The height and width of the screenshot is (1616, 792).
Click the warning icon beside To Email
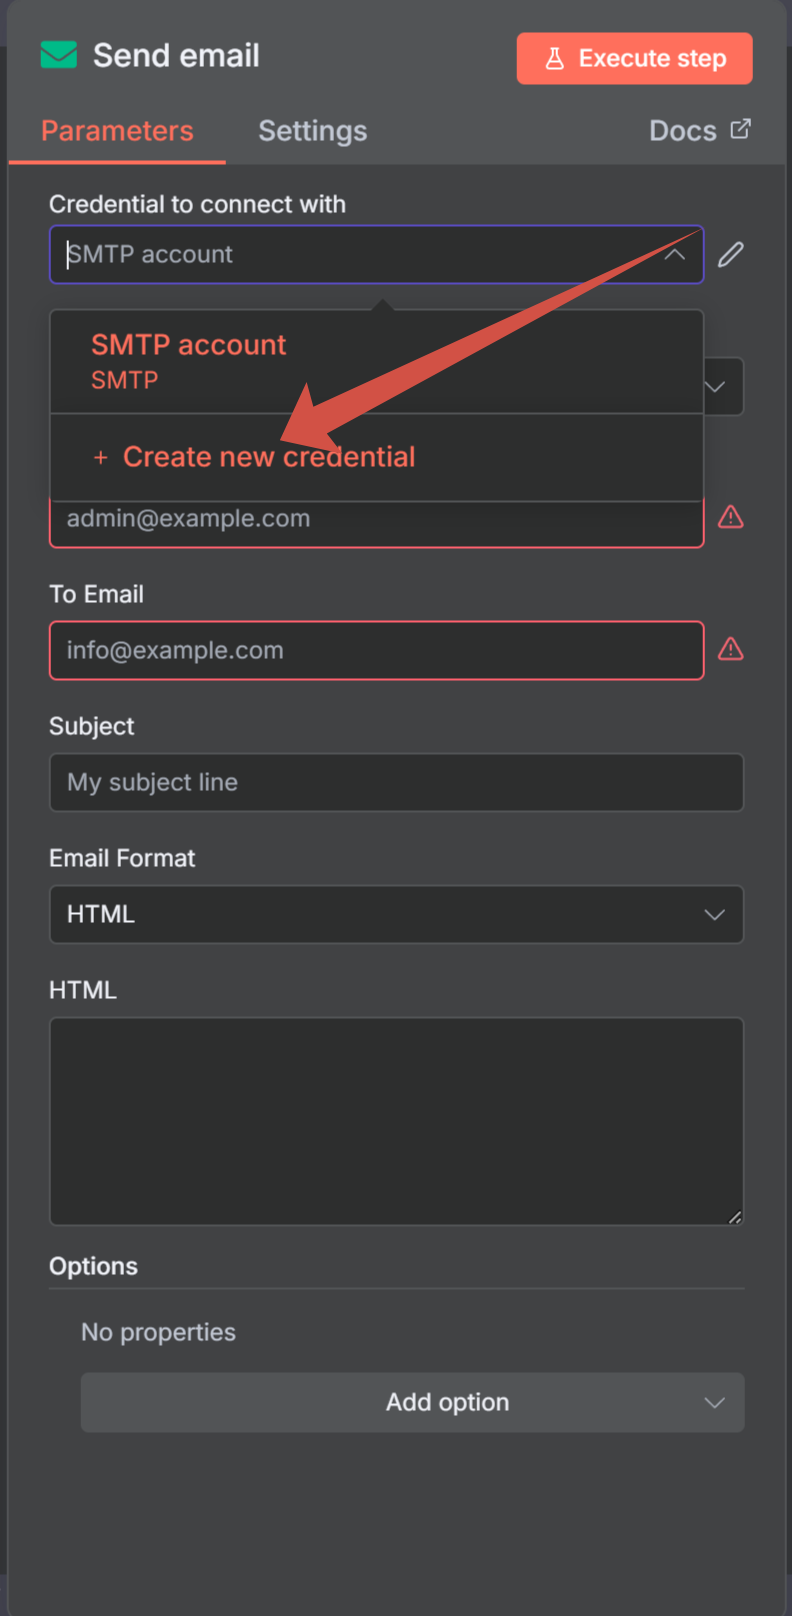pos(731,650)
